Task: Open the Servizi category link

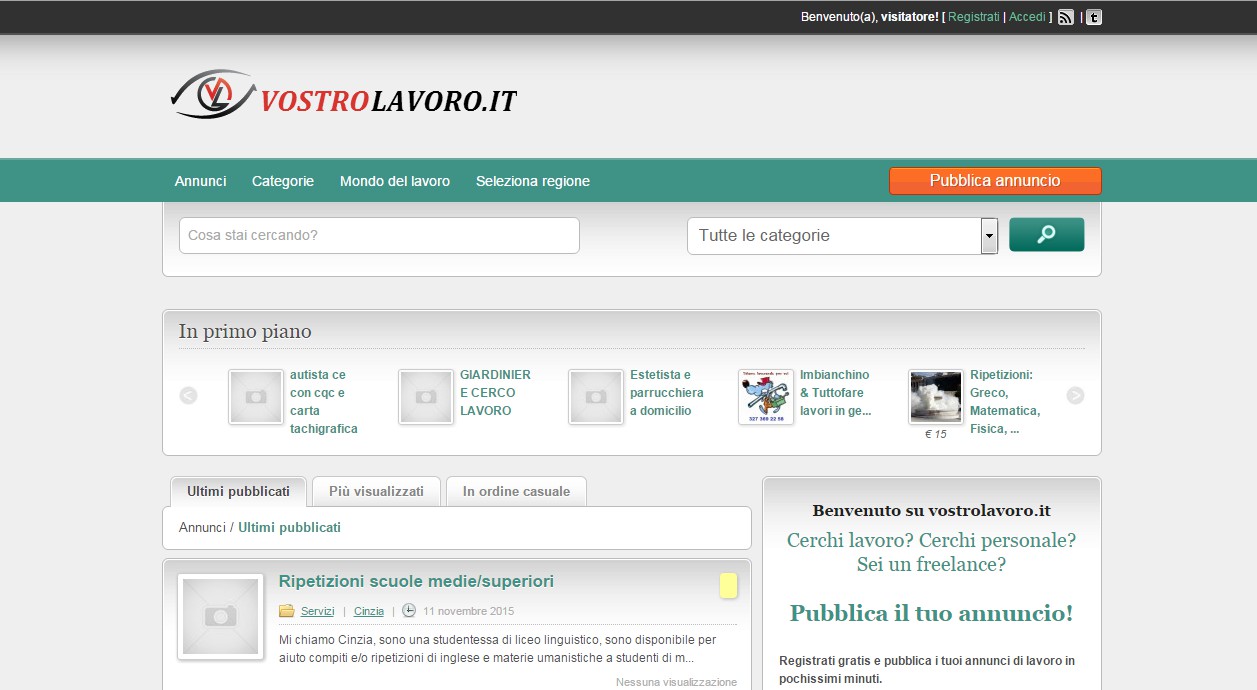Action: pos(317,611)
